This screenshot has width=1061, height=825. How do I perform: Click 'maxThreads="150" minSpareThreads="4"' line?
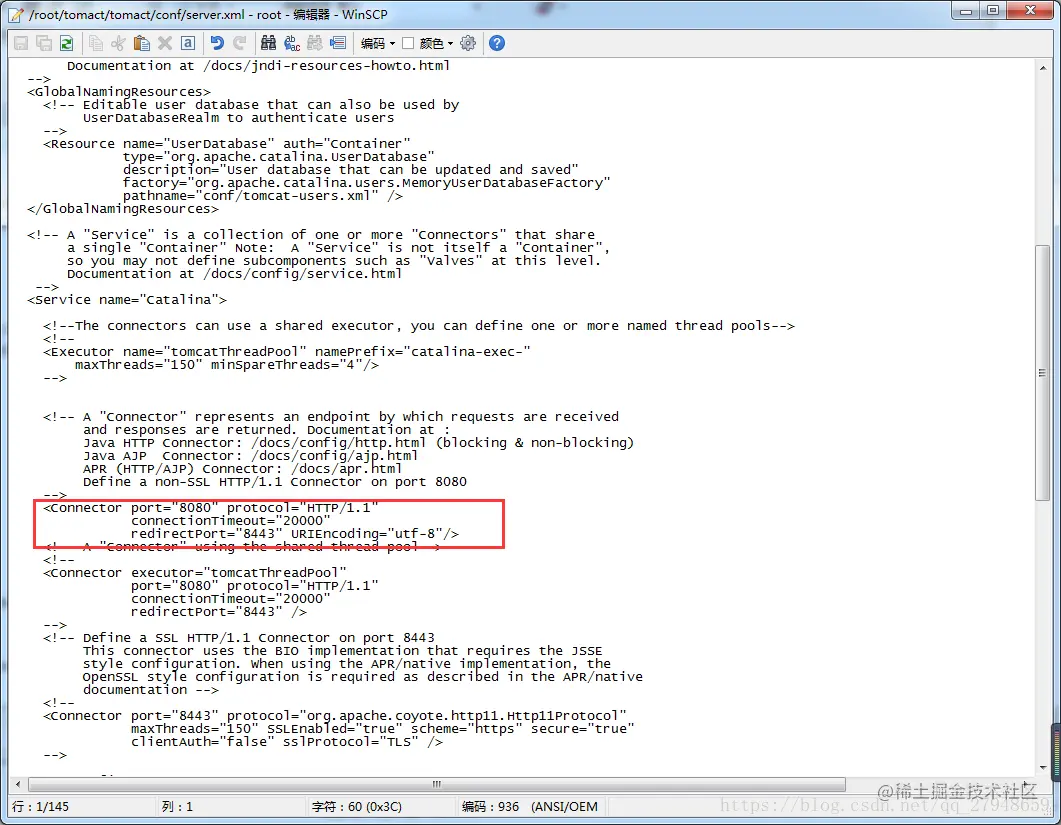[x=227, y=365]
